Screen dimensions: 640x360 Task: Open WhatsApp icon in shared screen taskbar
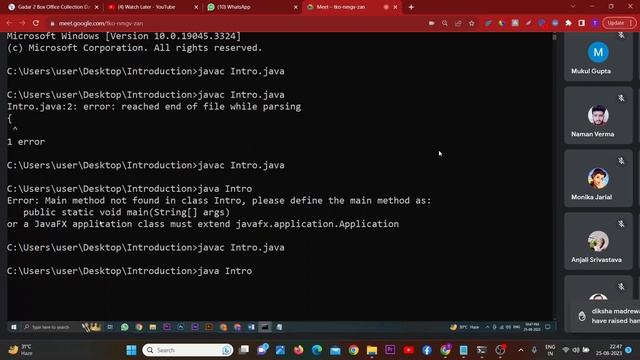click(x=124, y=327)
